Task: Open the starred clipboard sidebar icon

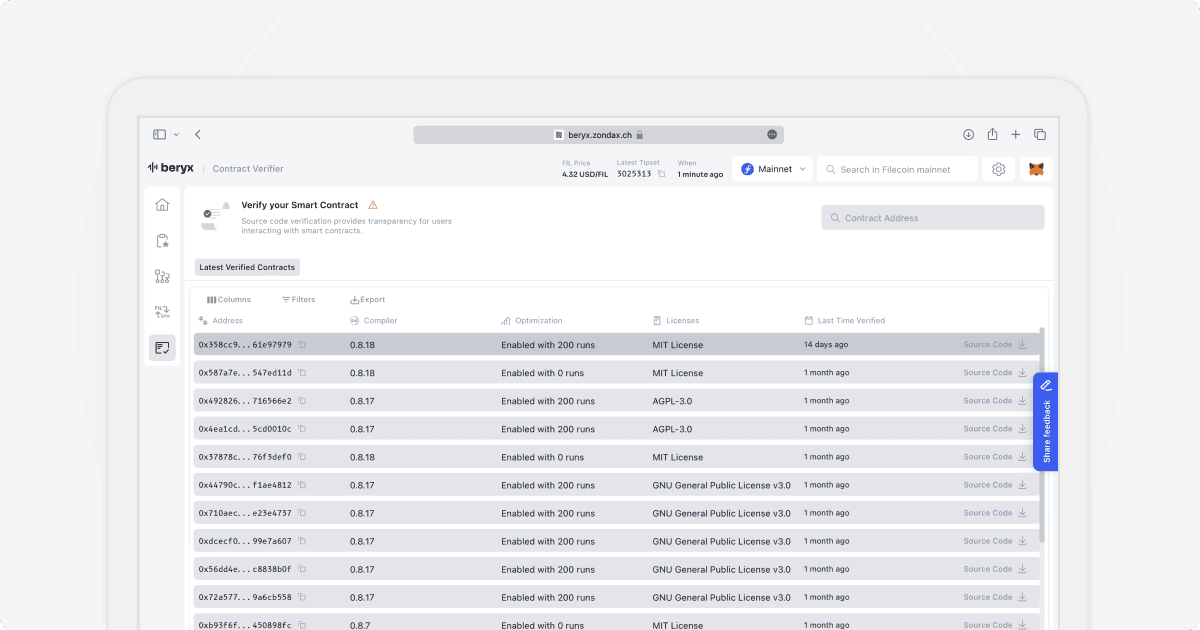Action: [162, 241]
